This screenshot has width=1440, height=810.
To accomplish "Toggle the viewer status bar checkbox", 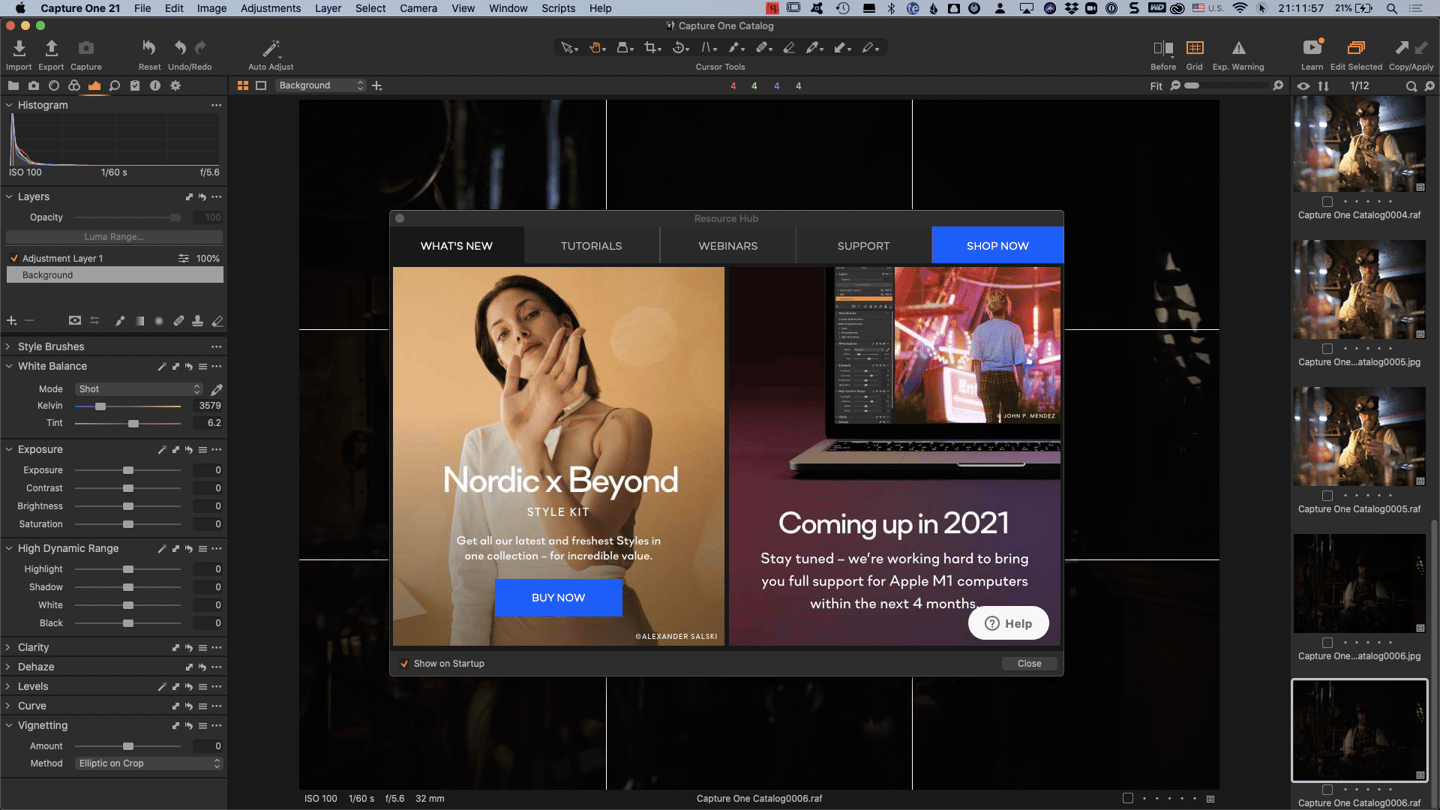I will click(1128, 799).
